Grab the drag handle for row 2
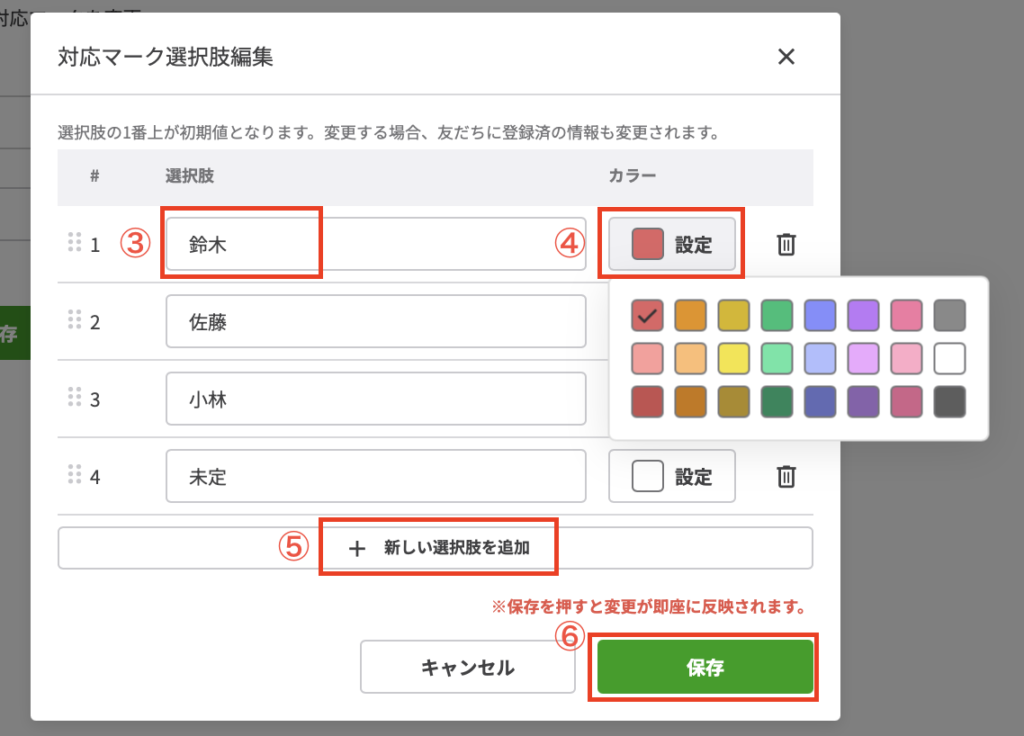This screenshot has height=736, width=1024. click(74, 320)
